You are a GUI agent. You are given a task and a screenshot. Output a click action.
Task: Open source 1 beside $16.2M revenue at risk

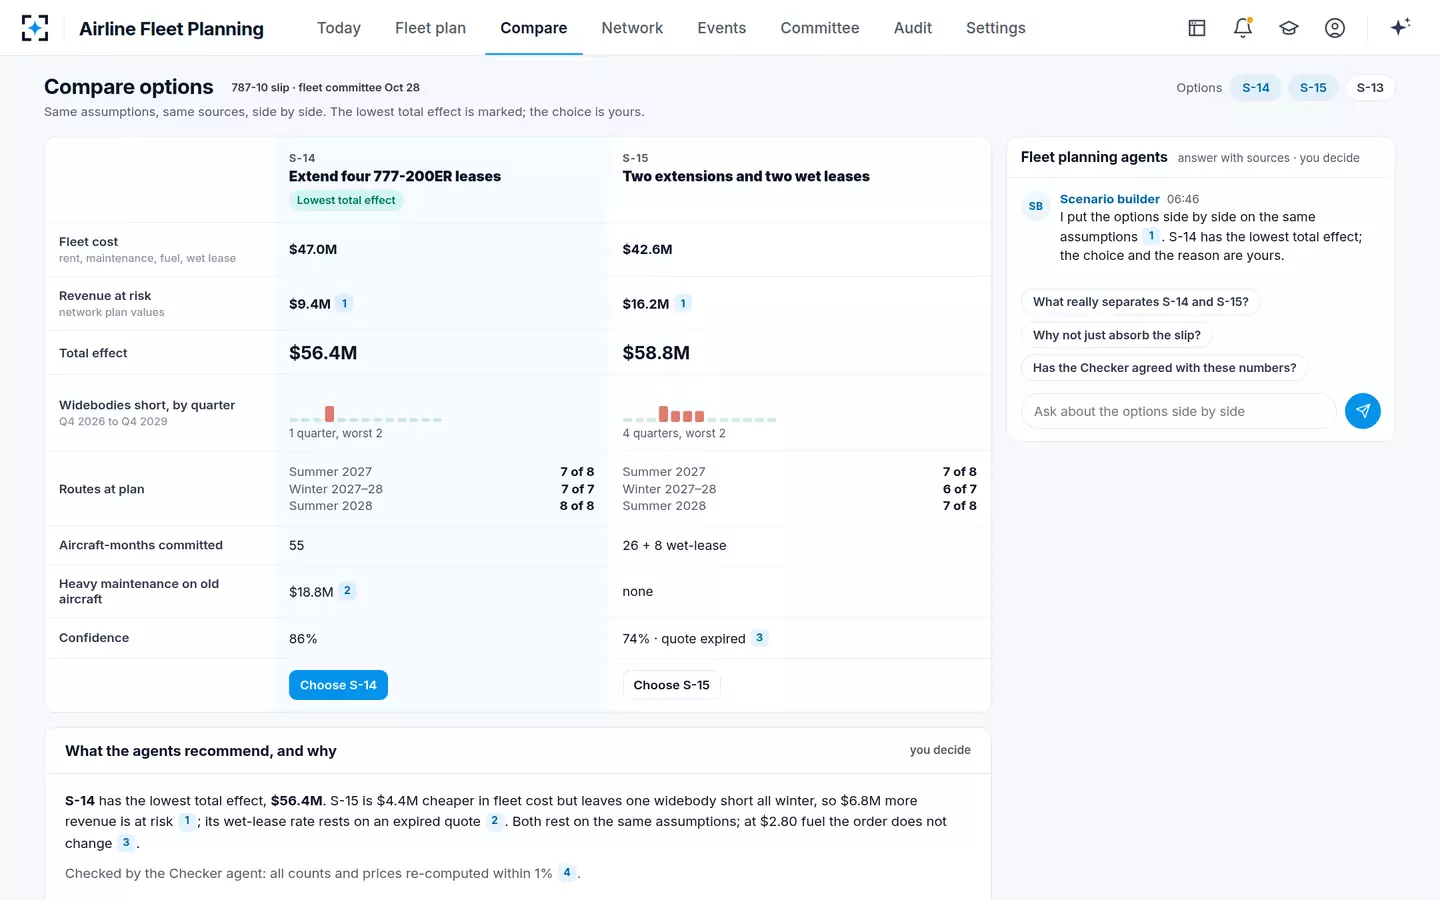pos(683,304)
